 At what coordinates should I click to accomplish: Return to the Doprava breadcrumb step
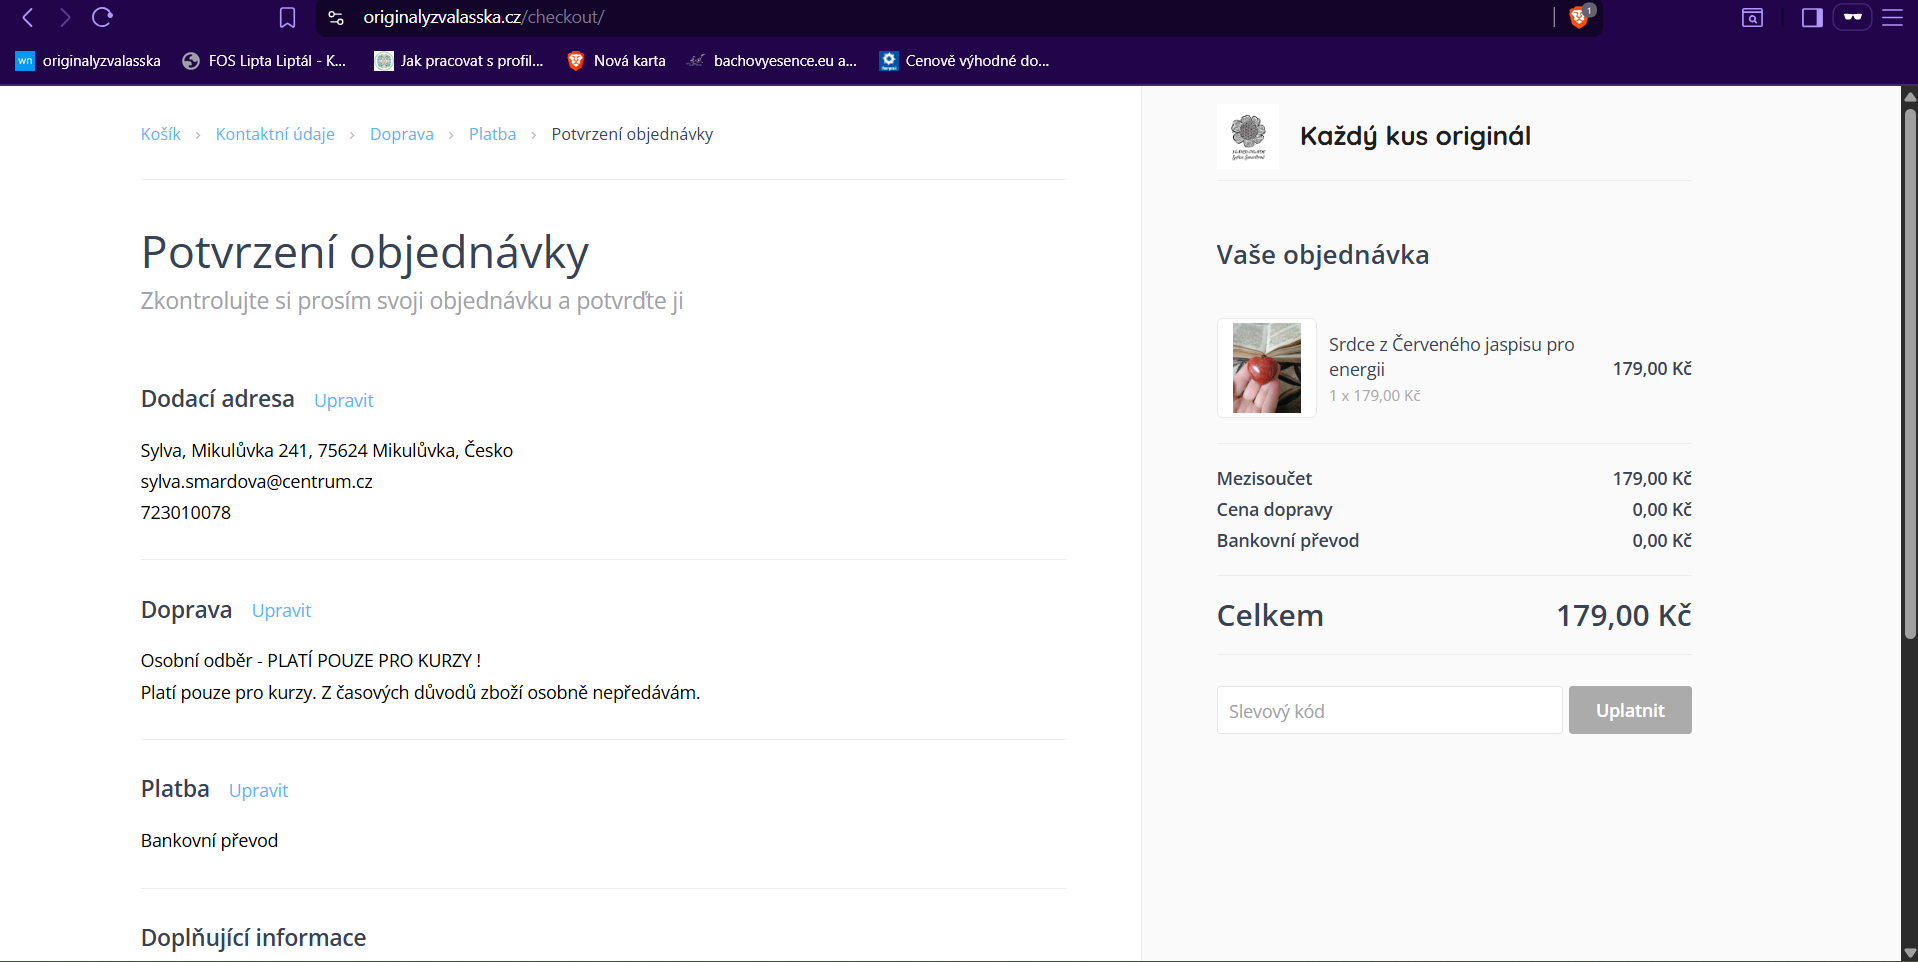(401, 134)
